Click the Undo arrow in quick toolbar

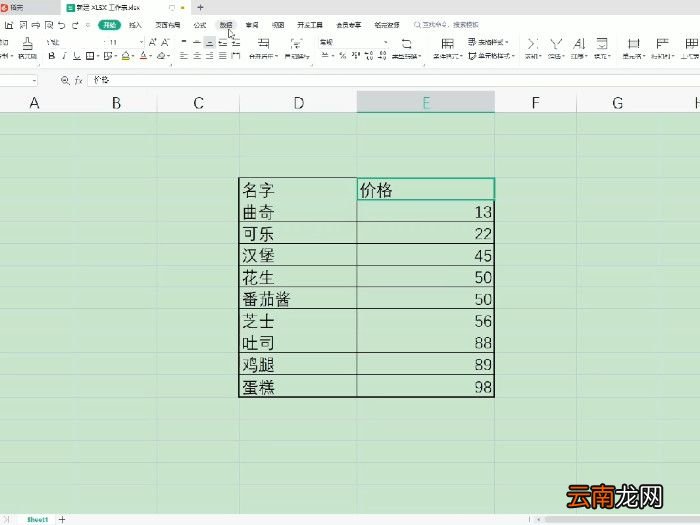point(62,25)
